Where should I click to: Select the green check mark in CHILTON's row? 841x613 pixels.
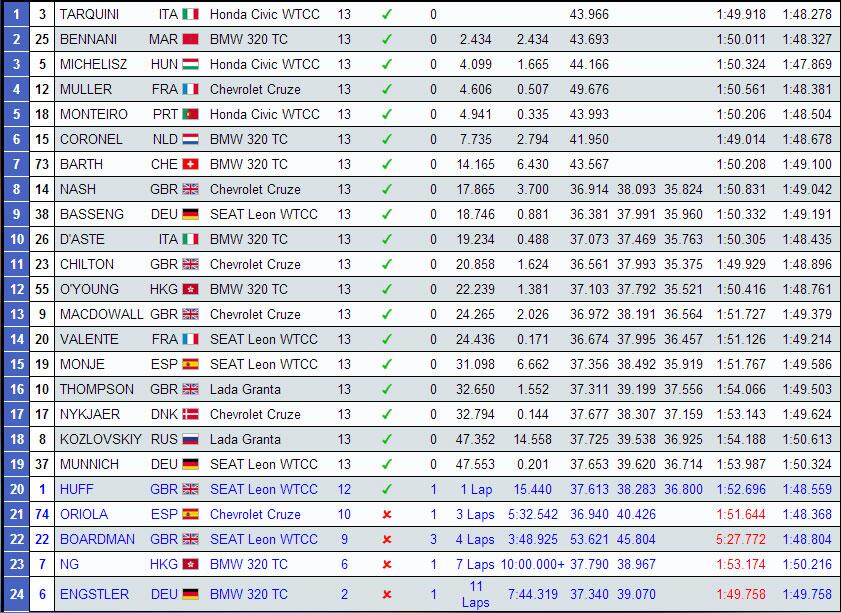pos(387,264)
